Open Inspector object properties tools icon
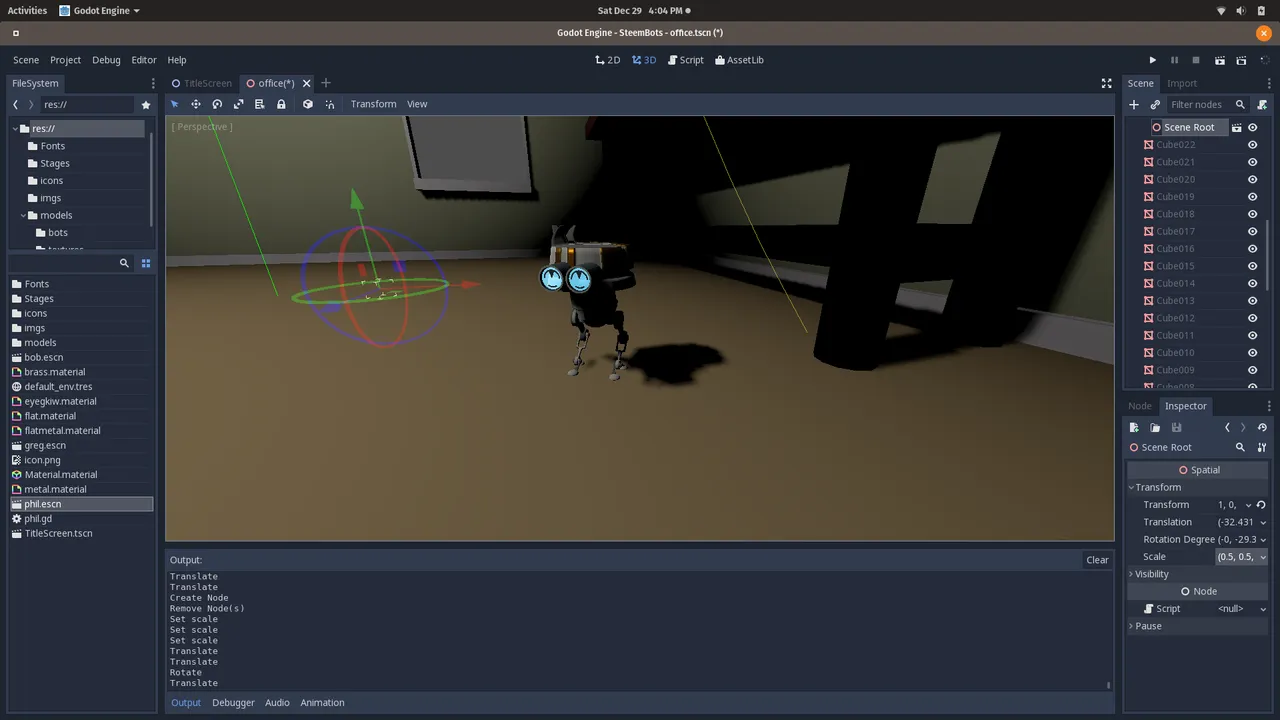 [1262, 447]
